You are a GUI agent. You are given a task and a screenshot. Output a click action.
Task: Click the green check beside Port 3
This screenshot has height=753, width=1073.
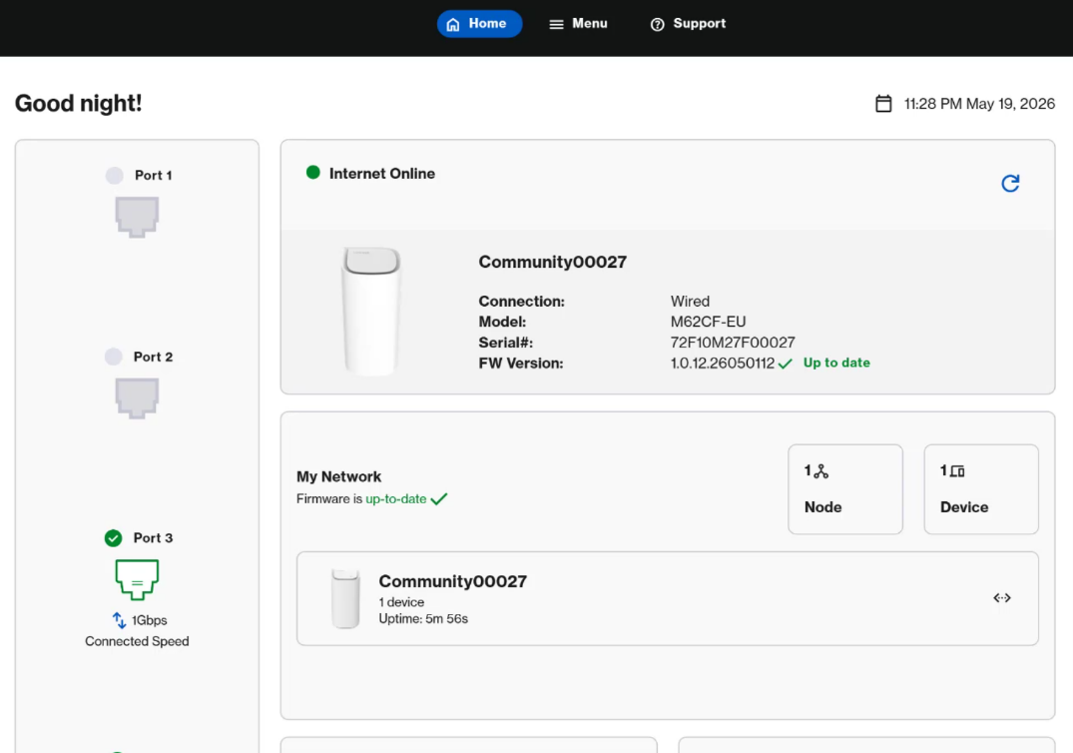click(114, 538)
